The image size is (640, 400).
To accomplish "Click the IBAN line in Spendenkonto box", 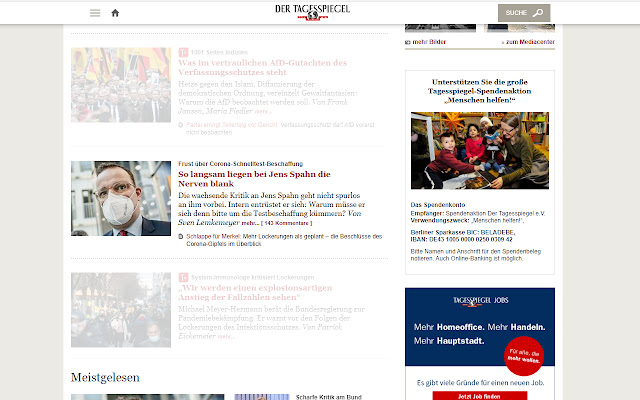I will [x=462, y=240].
